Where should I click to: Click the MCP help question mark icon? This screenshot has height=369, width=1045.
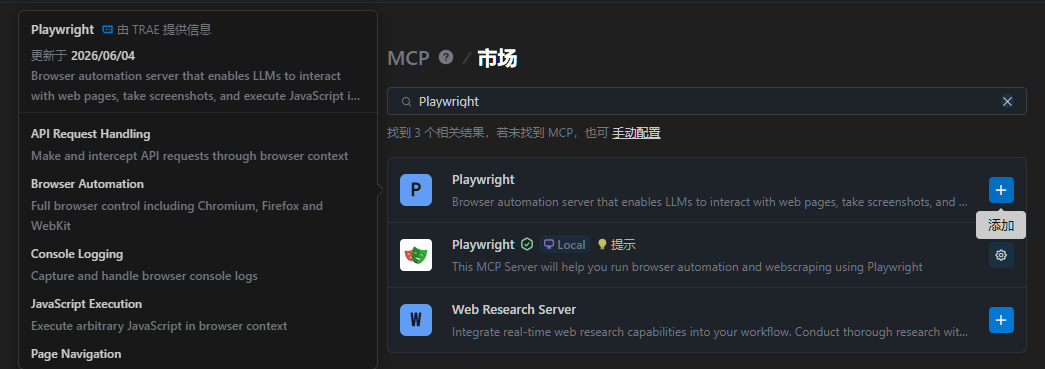pos(446,57)
